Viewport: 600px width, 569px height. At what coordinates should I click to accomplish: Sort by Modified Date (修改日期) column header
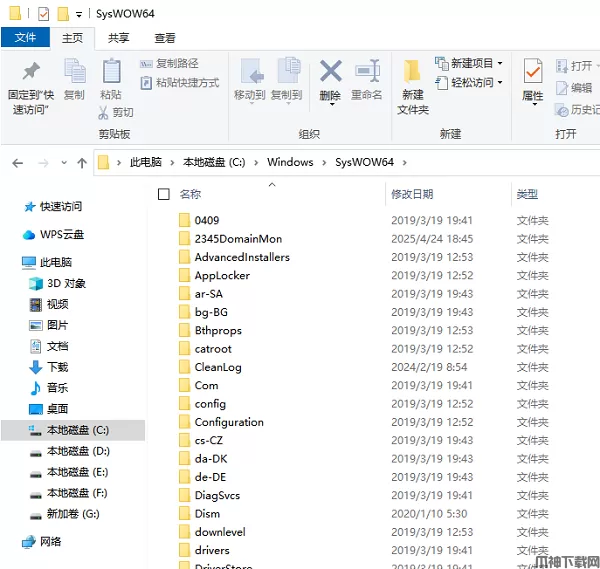412,194
